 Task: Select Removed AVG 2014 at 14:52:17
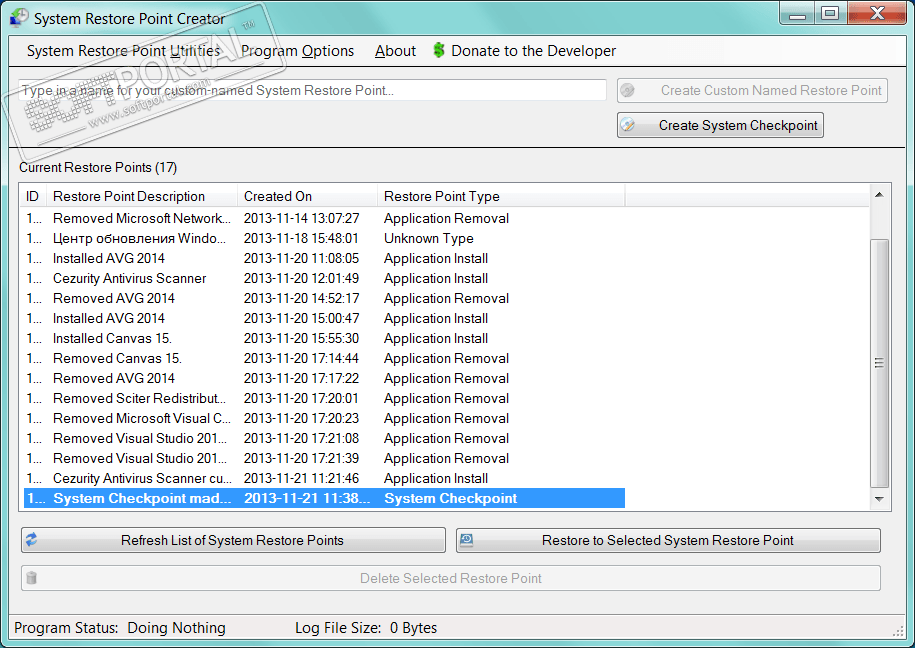324,298
